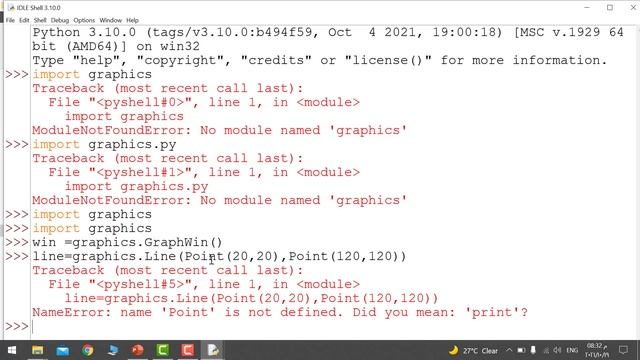Close the IDLE Shell window
The height and width of the screenshot is (360, 640).
pyautogui.click(x=632, y=7)
